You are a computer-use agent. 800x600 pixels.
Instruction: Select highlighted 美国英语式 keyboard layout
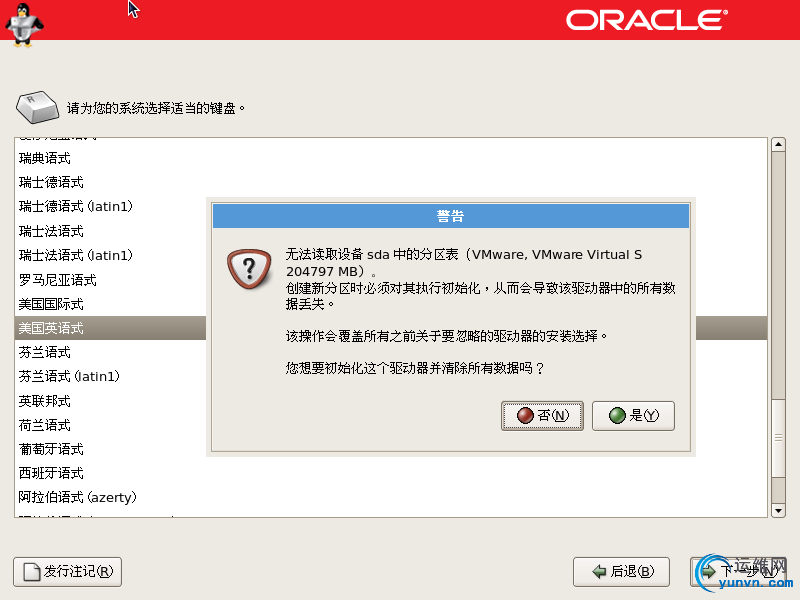coord(111,328)
